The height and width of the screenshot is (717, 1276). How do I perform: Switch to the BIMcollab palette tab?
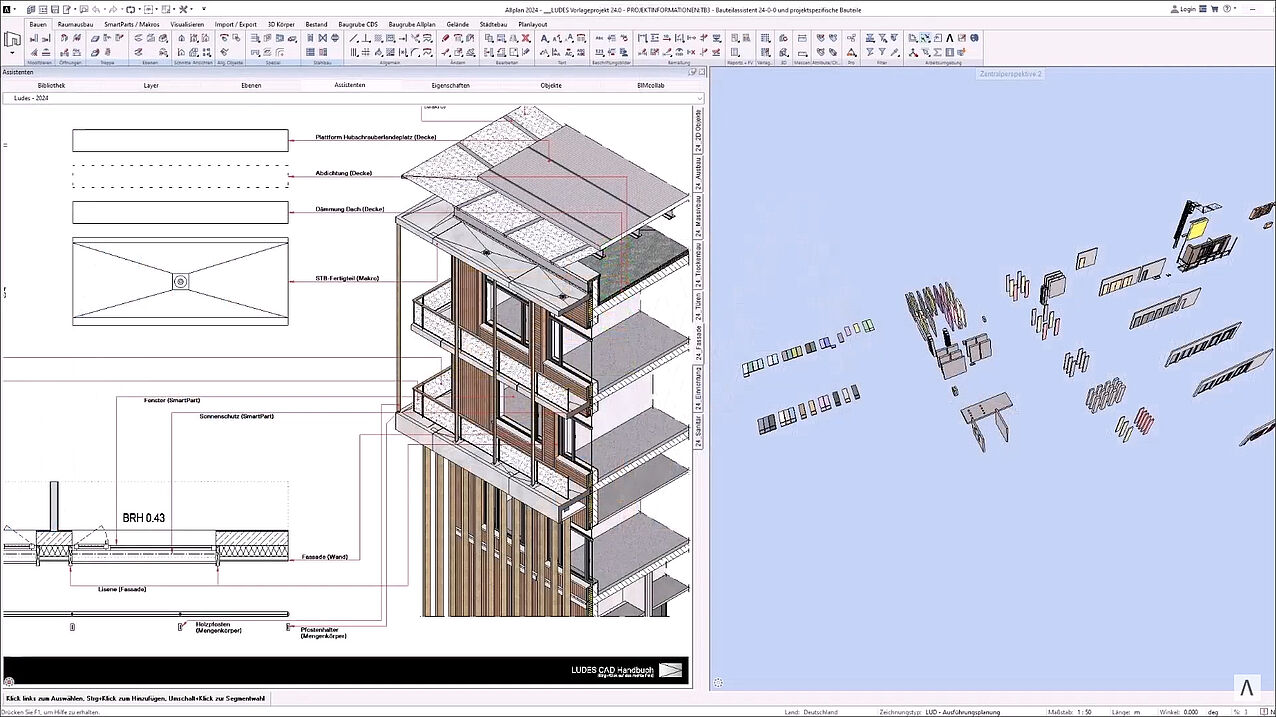pos(651,86)
